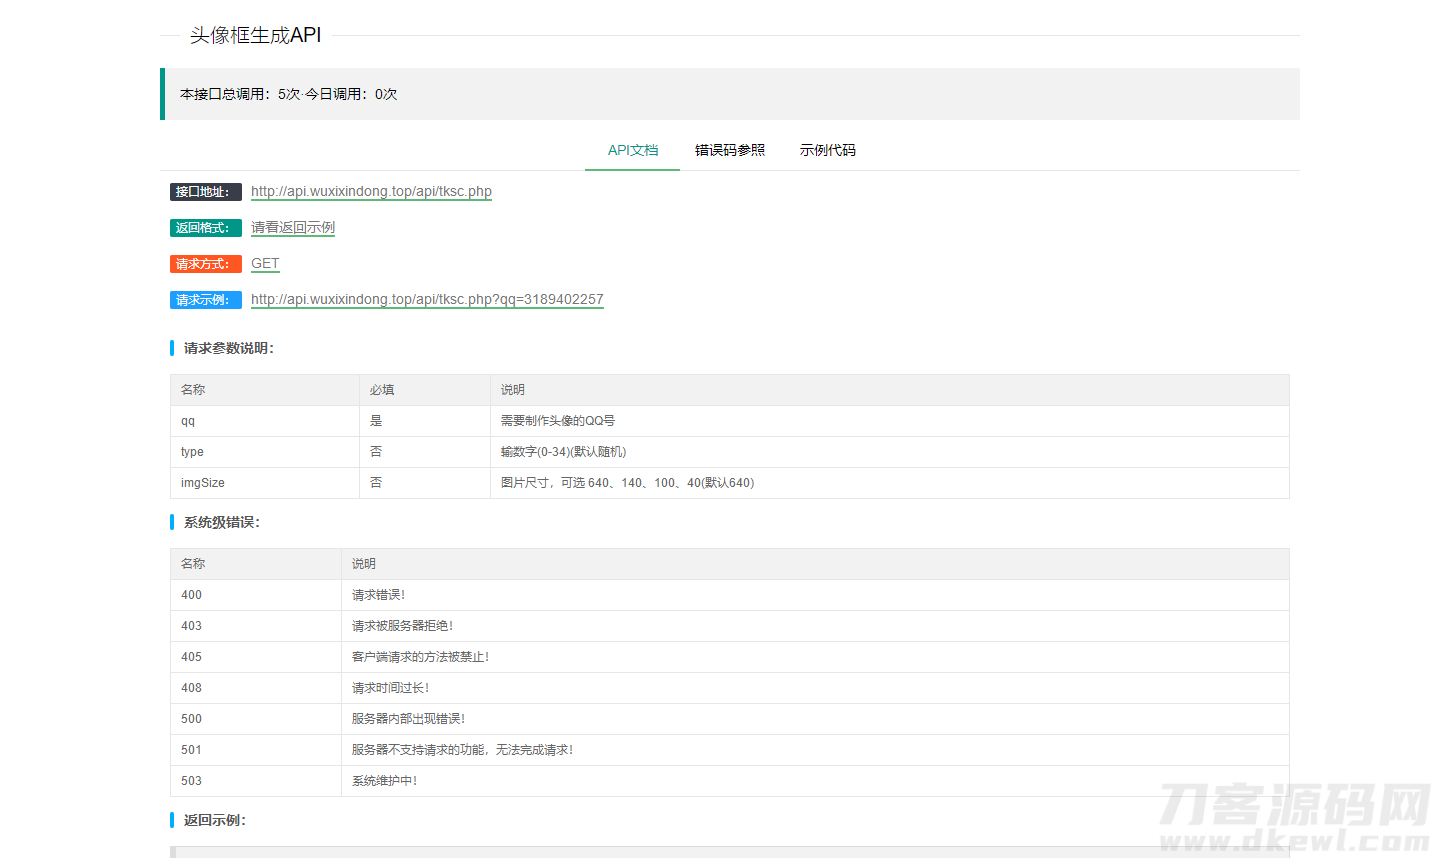
Task: Select the qq parameter row cell
Action: pos(188,421)
